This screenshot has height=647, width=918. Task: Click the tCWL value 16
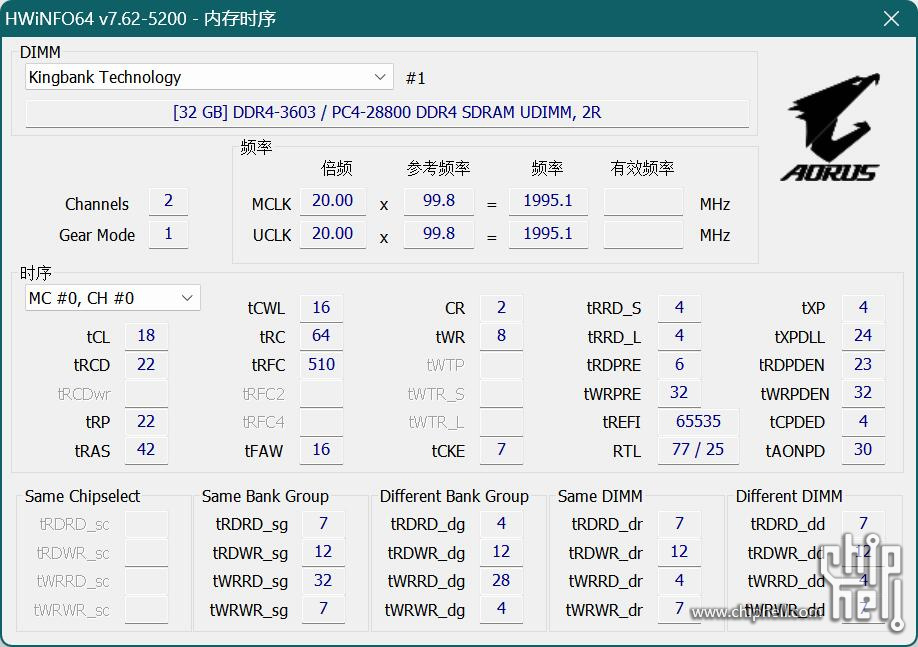(x=321, y=308)
